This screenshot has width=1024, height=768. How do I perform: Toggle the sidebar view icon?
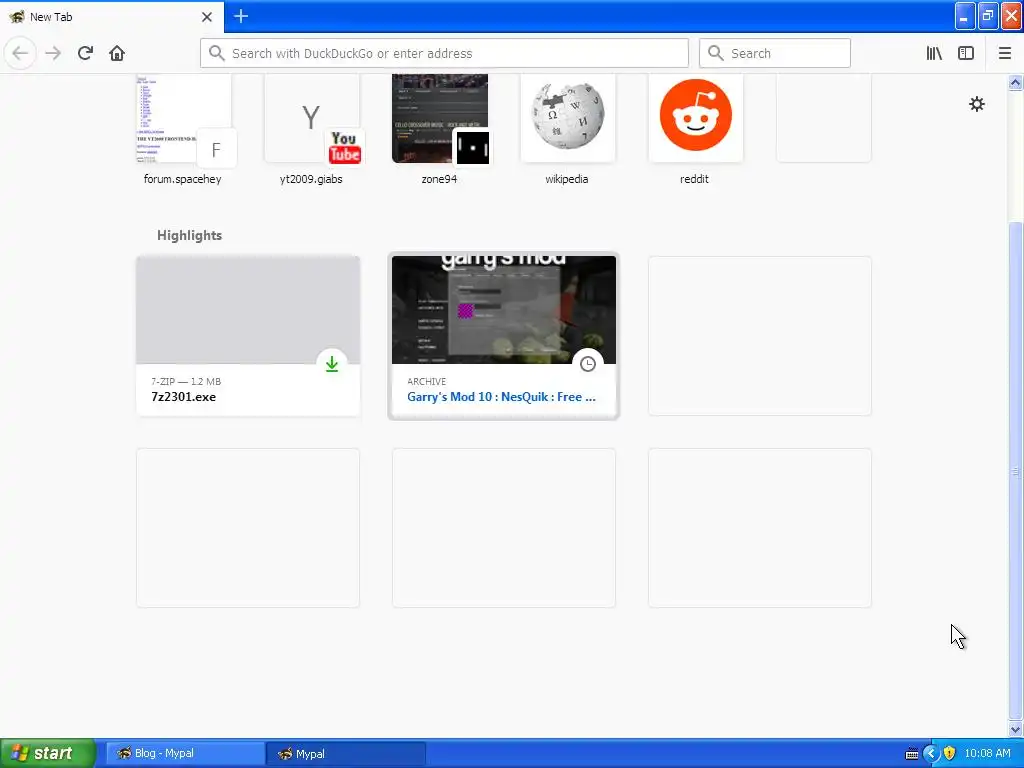point(966,54)
